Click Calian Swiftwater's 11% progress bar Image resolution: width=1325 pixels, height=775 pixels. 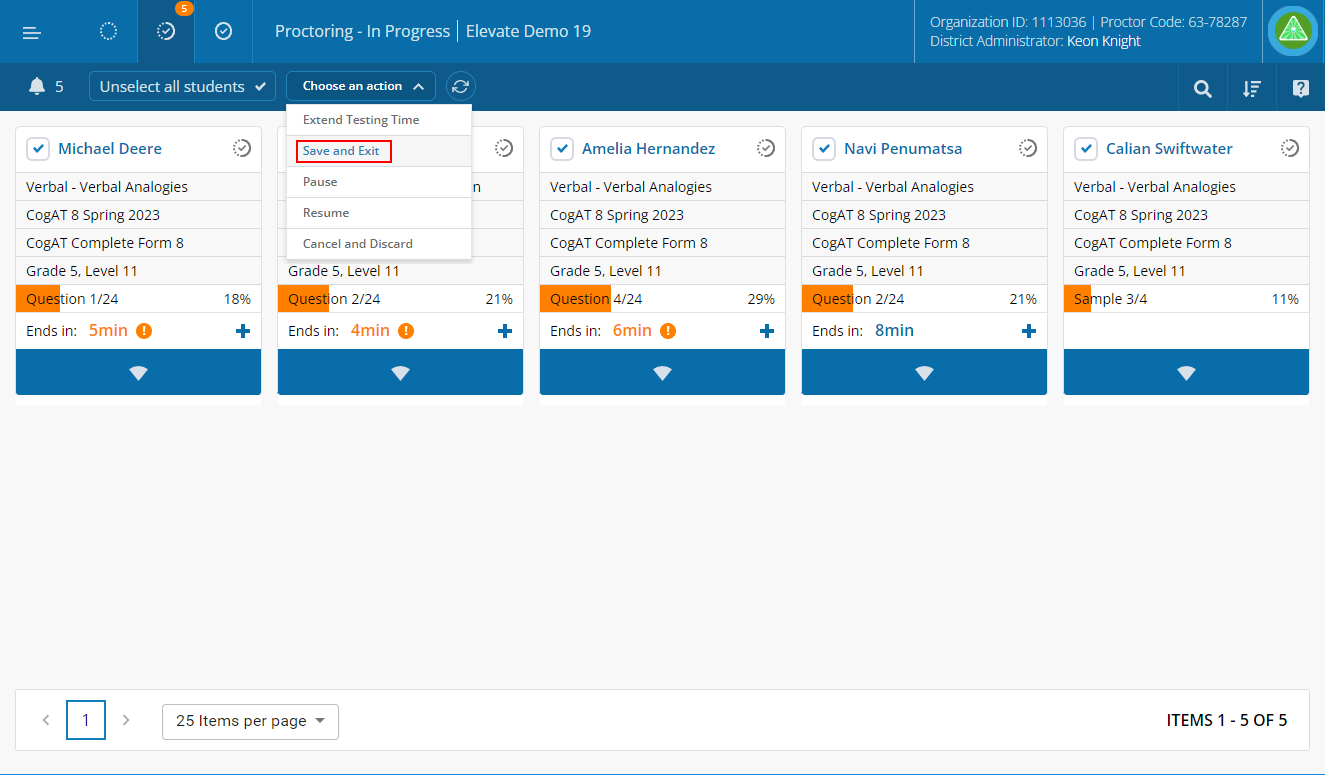1187,299
